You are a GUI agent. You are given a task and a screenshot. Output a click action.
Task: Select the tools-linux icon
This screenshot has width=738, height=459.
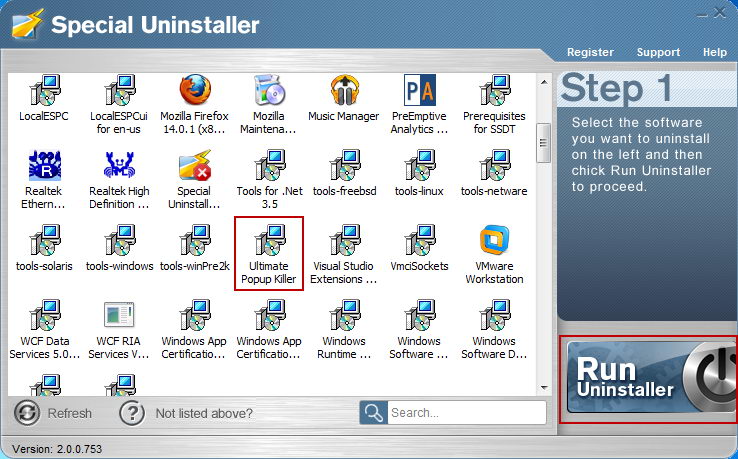[x=419, y=165]
